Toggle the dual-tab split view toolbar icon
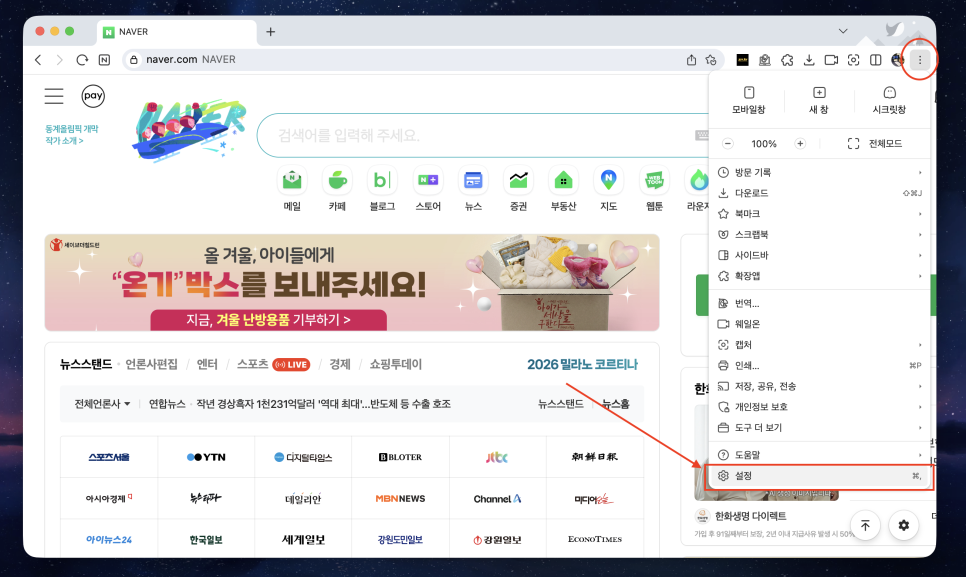966x577 pixels. [875, 60]
